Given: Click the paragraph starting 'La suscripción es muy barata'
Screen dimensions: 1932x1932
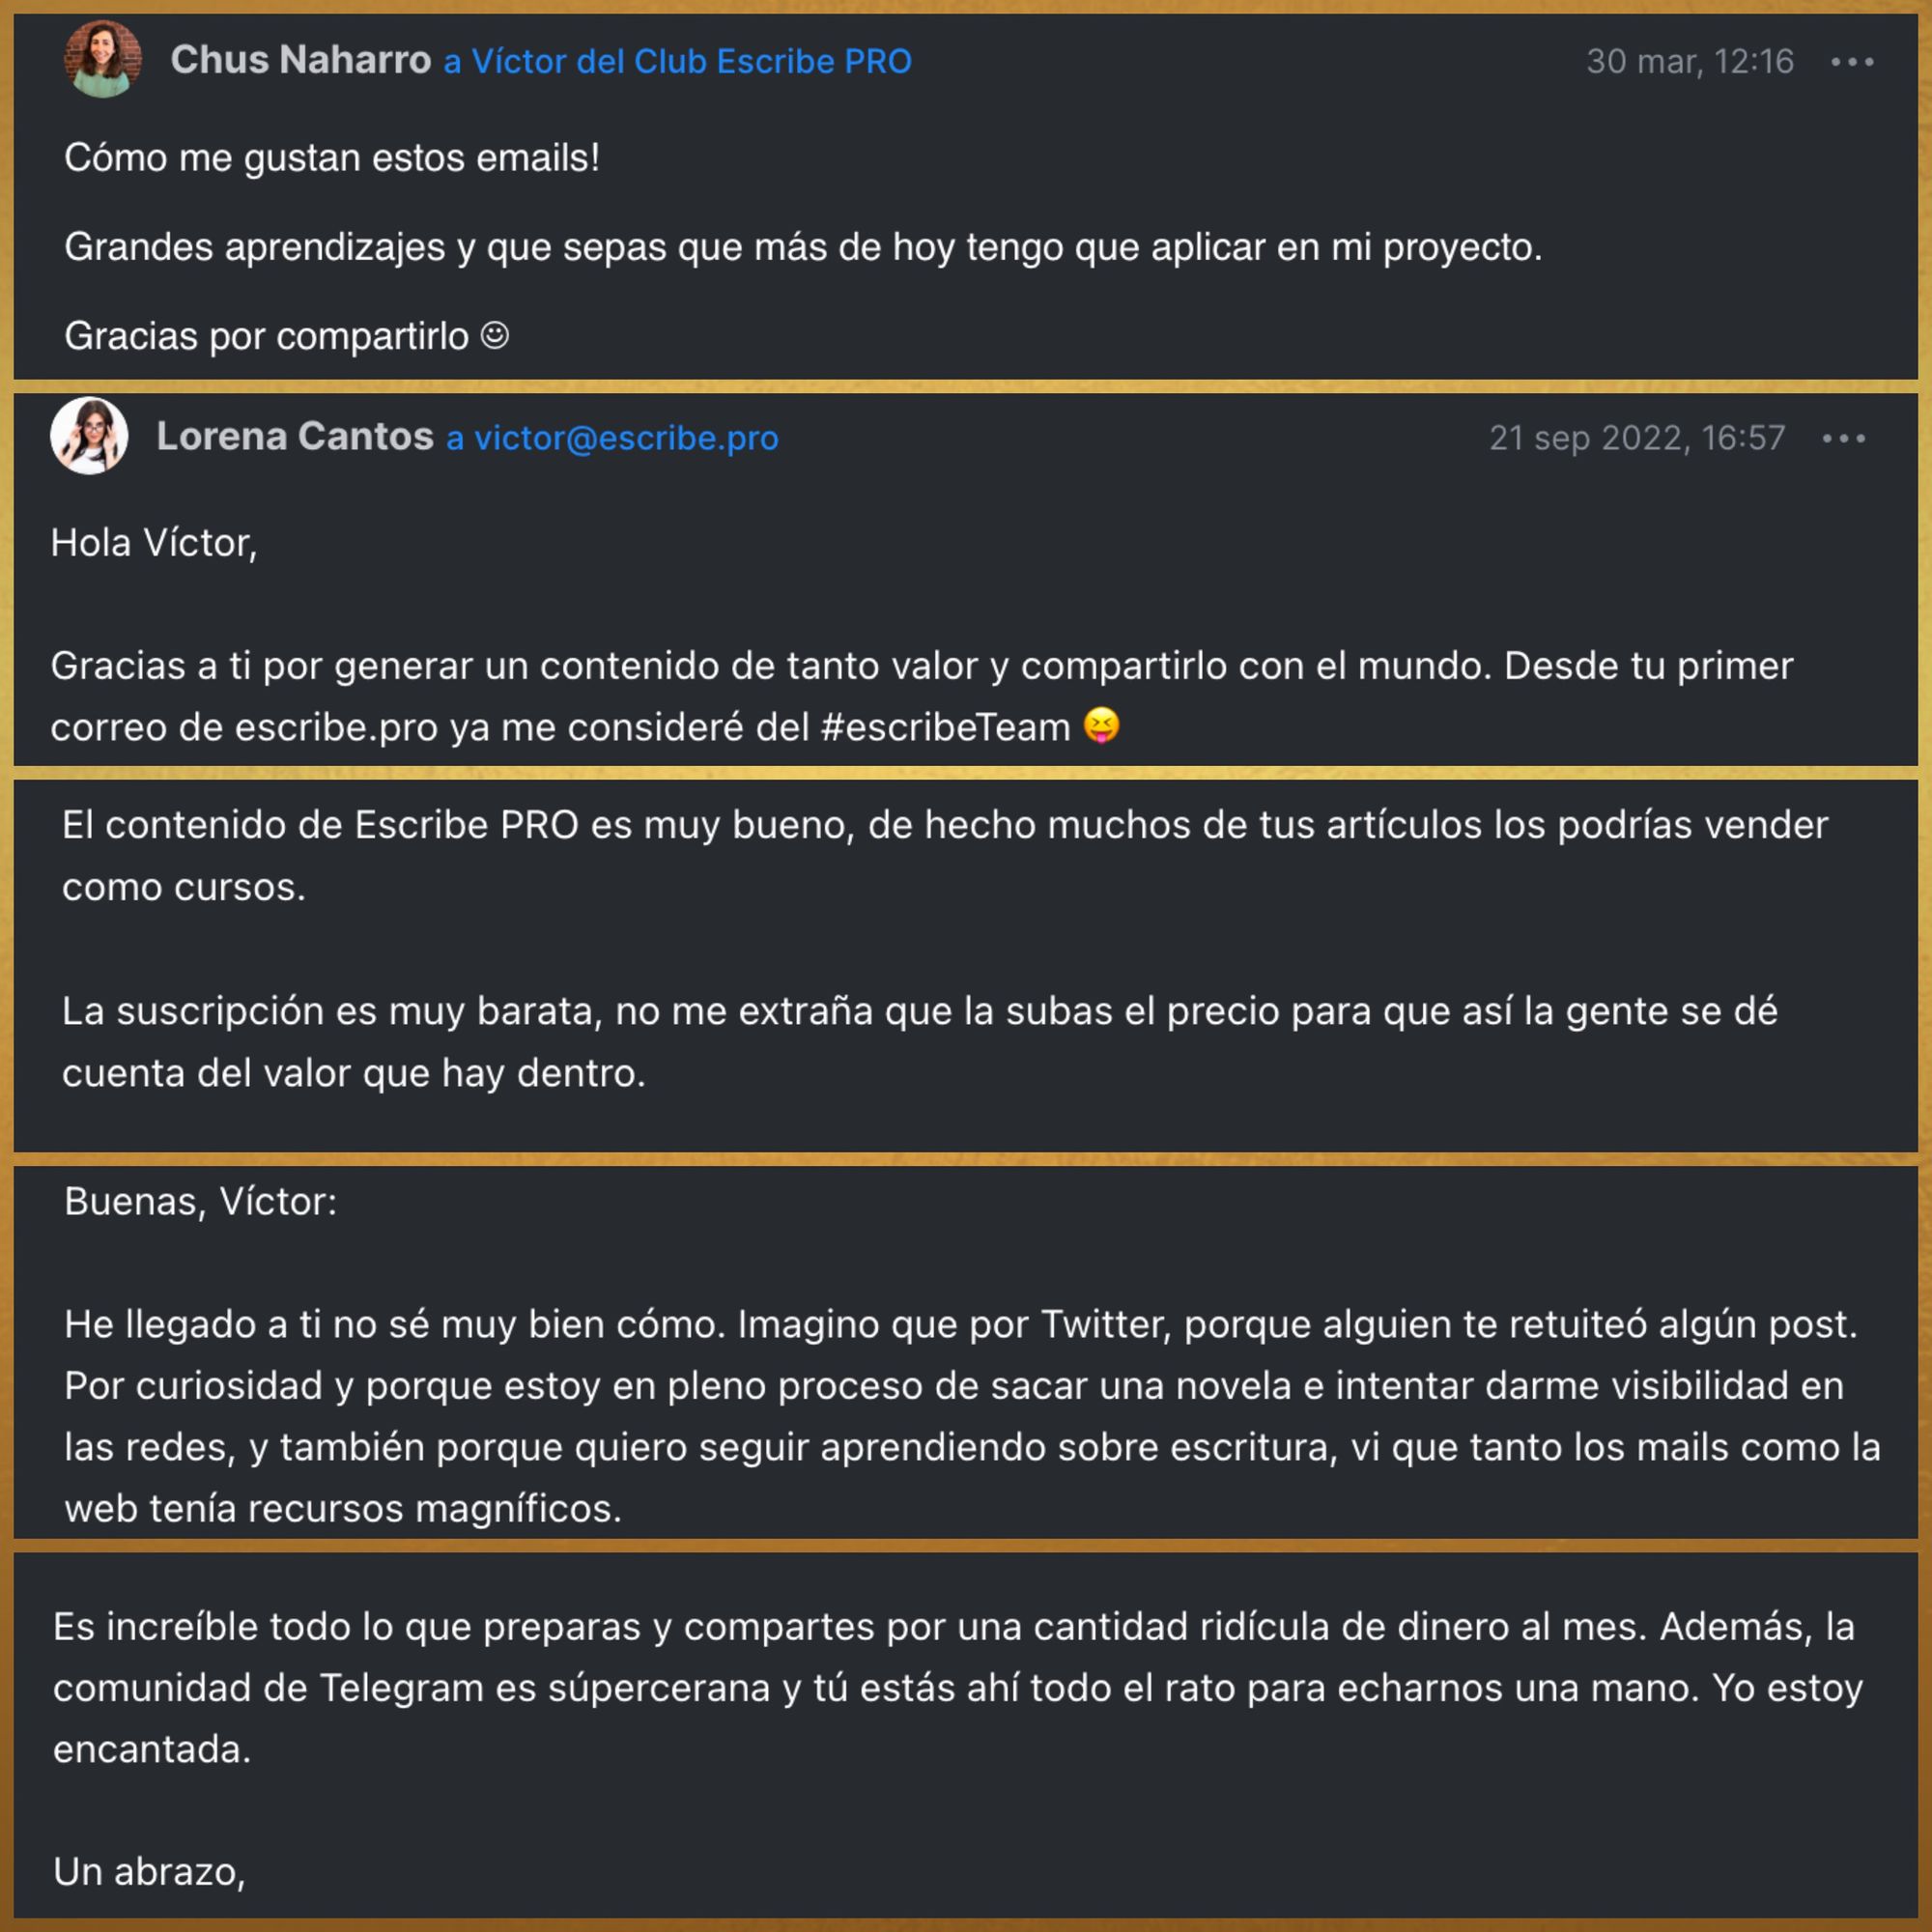Looking at the screenshot, I should 920,1042.
